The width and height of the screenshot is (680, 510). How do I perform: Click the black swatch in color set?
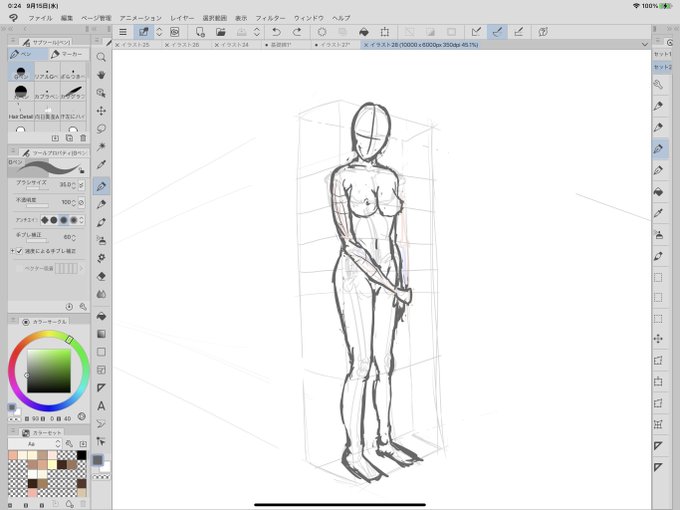pos(82,455)
